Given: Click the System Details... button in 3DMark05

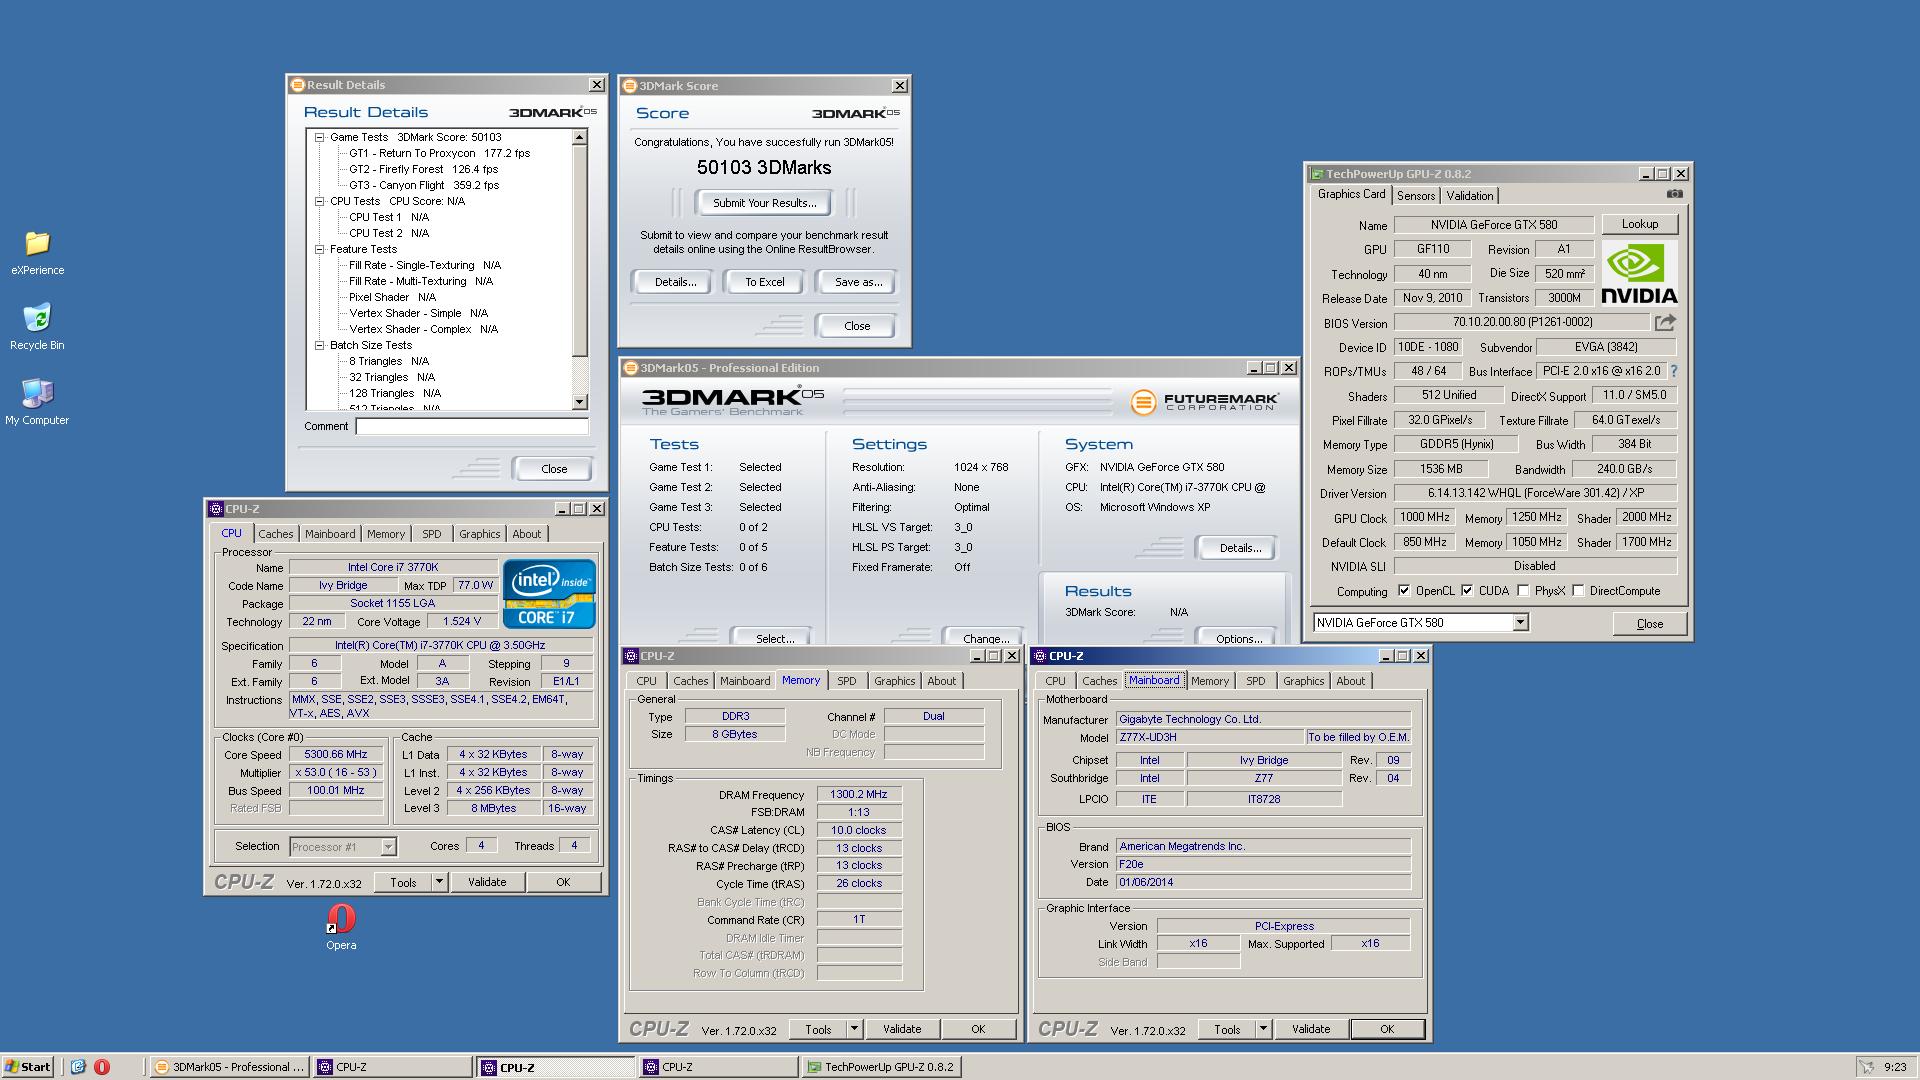Looking at the screenshot, I should [1240, 548].
